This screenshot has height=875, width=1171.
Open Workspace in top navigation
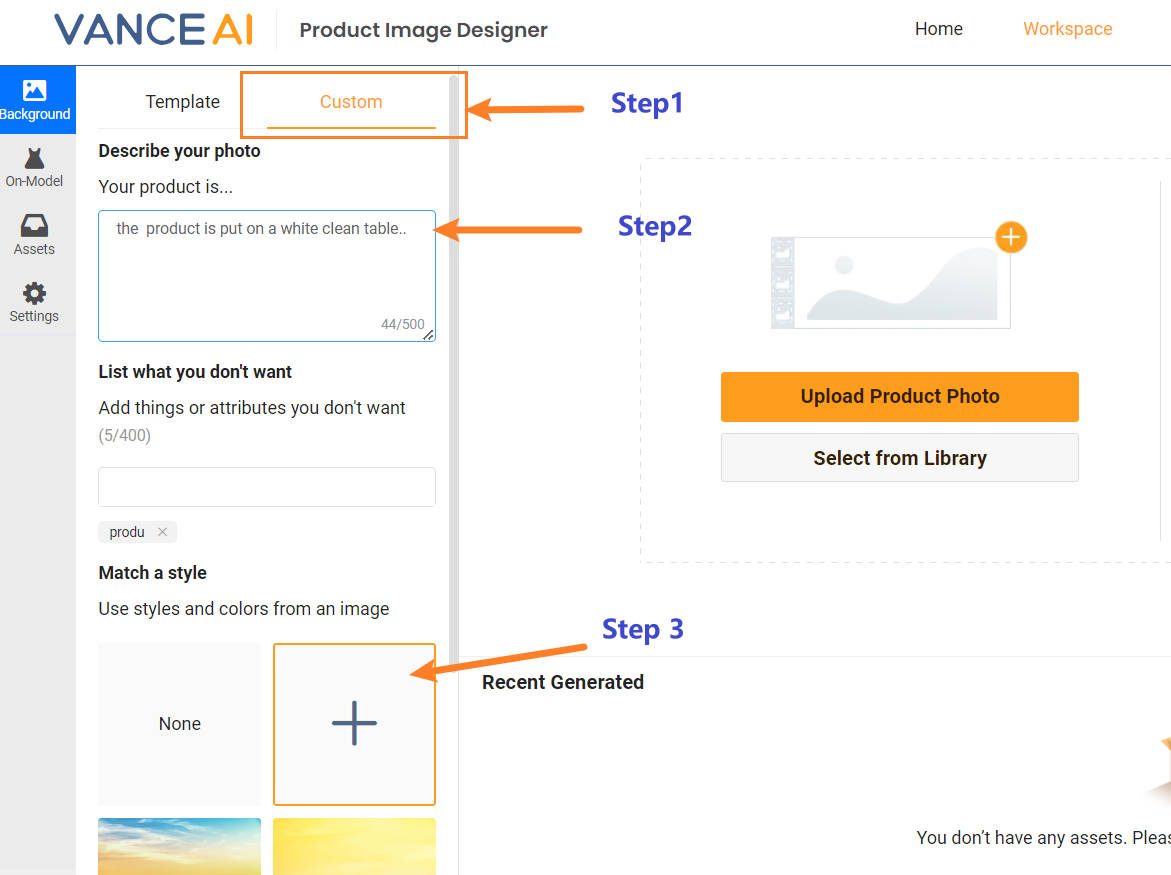(1067, 29)
